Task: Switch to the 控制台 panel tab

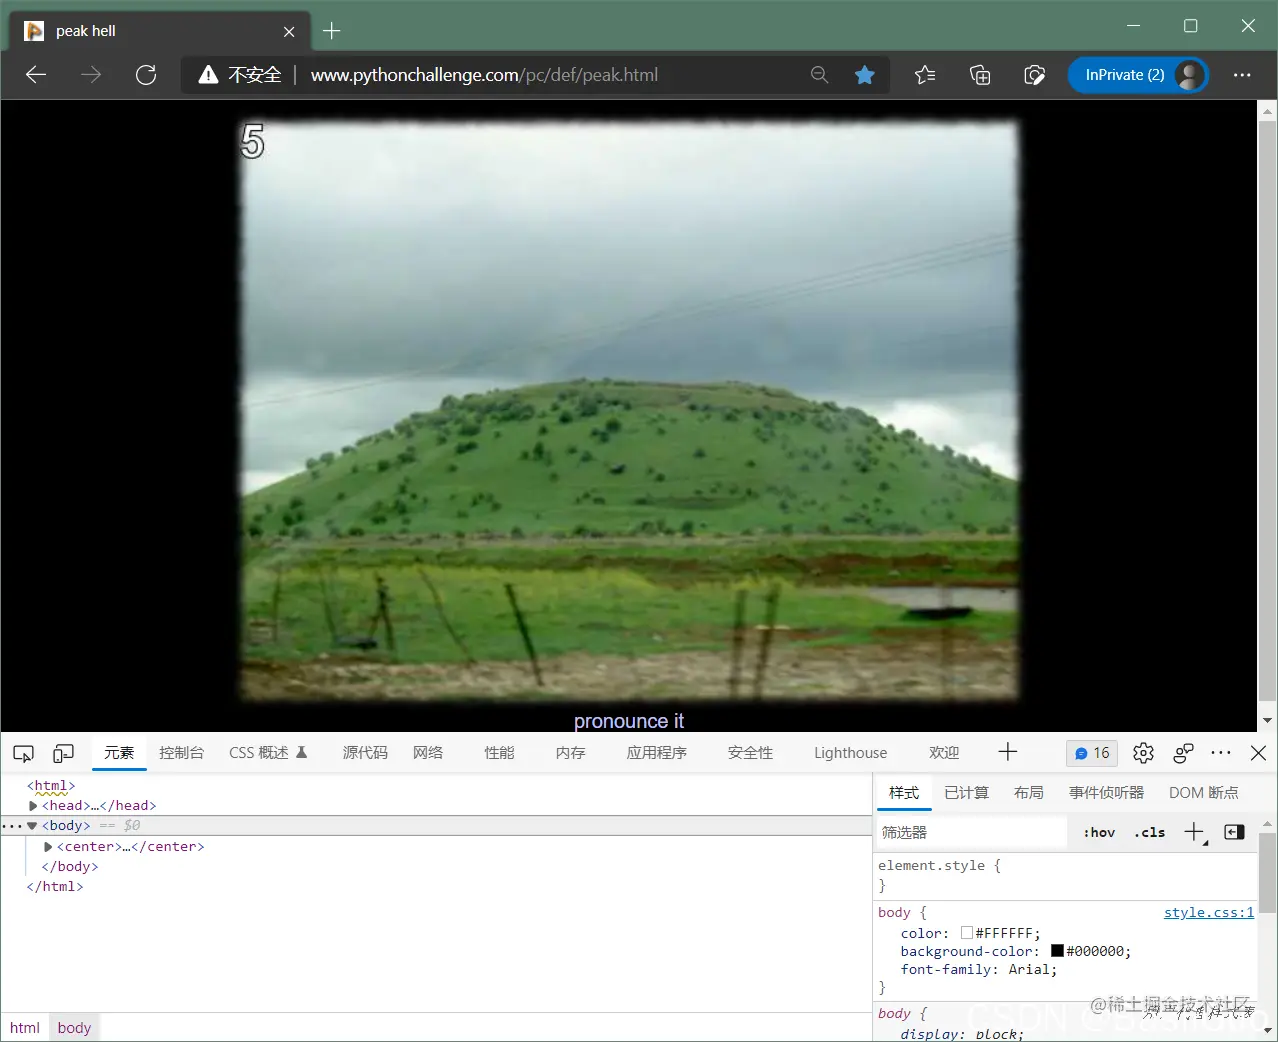Action: coord(181,753)
